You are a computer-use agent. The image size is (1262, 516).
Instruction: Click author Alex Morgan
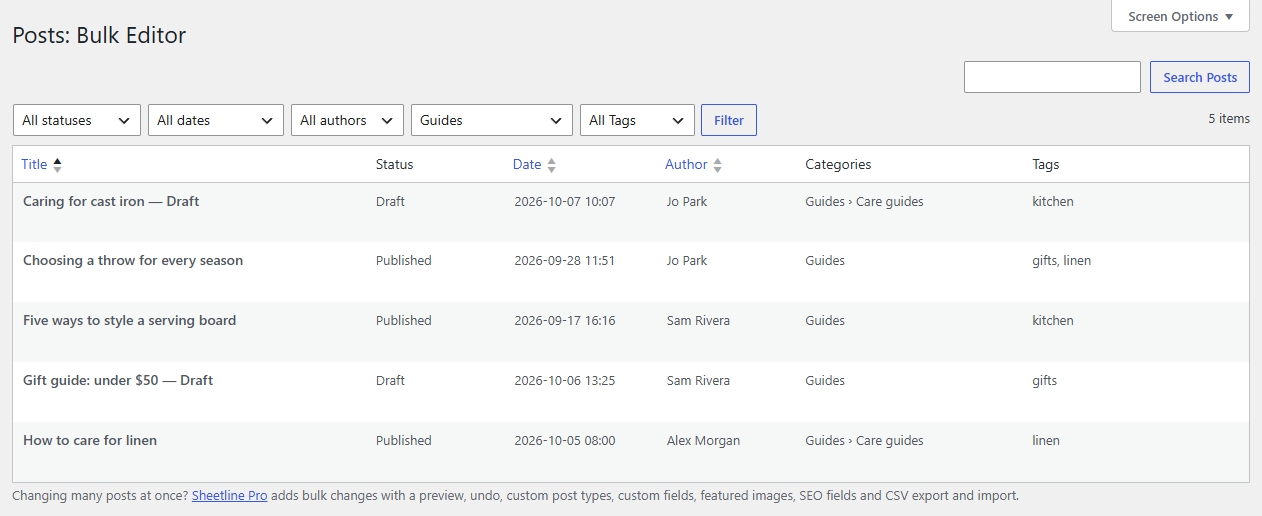[x=703, y=440]
